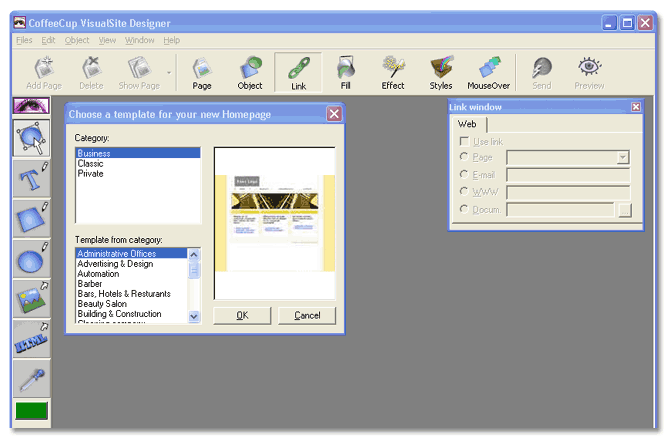Click the Send toolbar icon
The image size is (670, 445).
541,73
